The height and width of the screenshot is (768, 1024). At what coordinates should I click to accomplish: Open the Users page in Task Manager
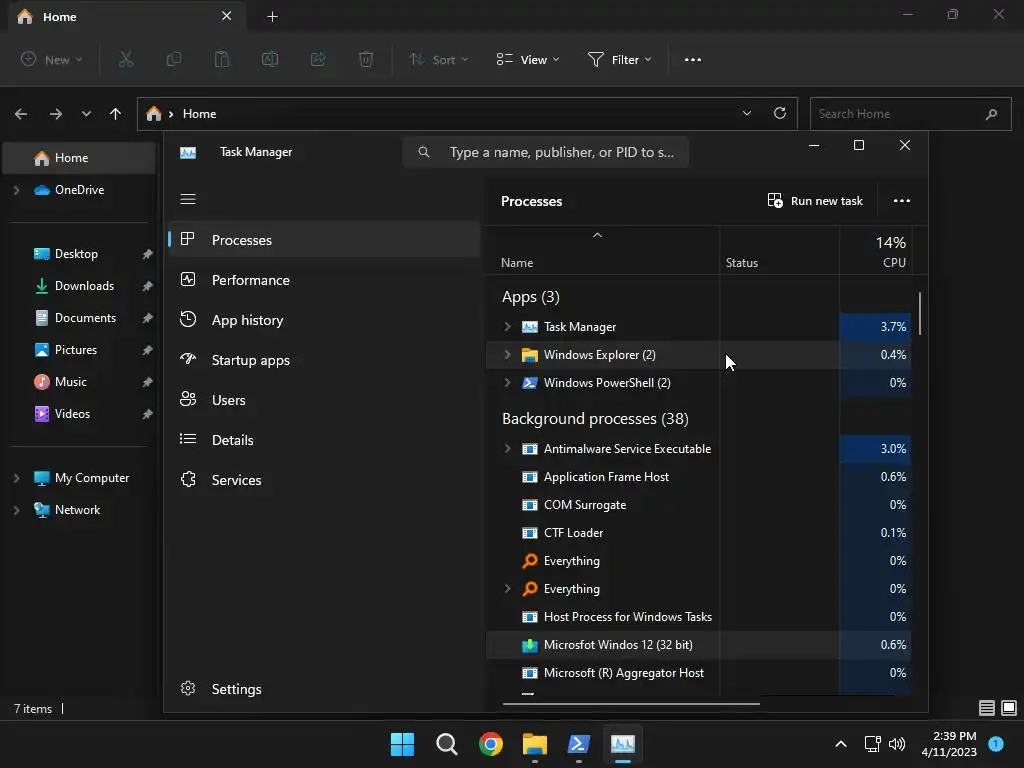(324, 400)
